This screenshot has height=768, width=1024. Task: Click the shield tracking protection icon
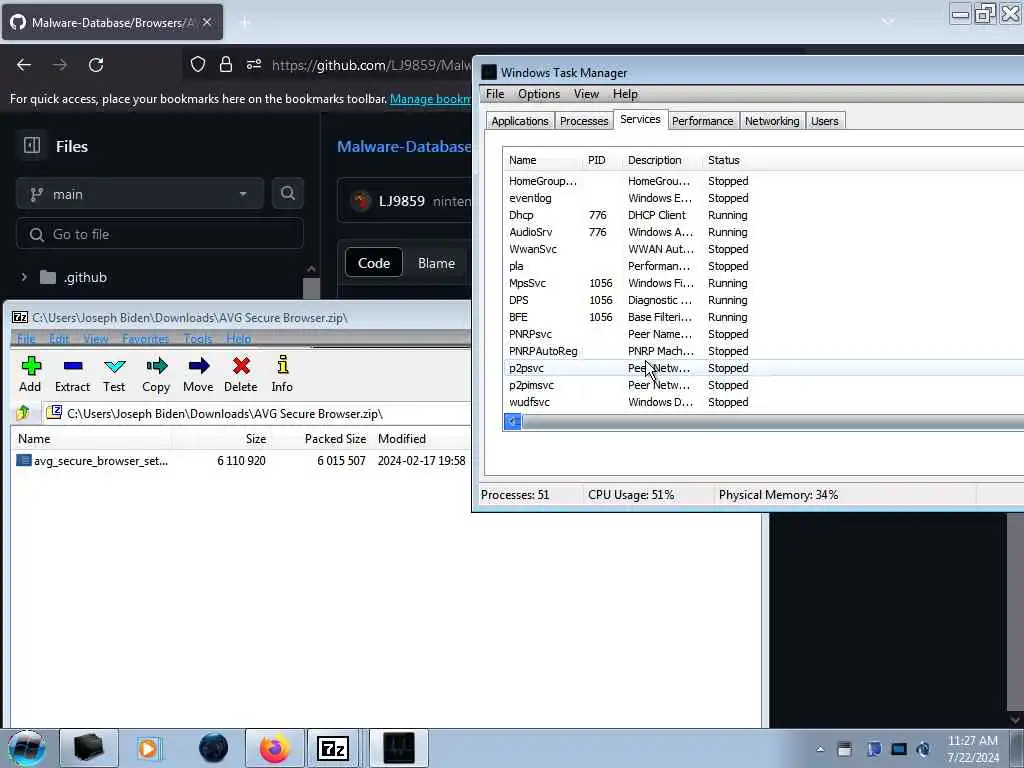click(198, 64)
